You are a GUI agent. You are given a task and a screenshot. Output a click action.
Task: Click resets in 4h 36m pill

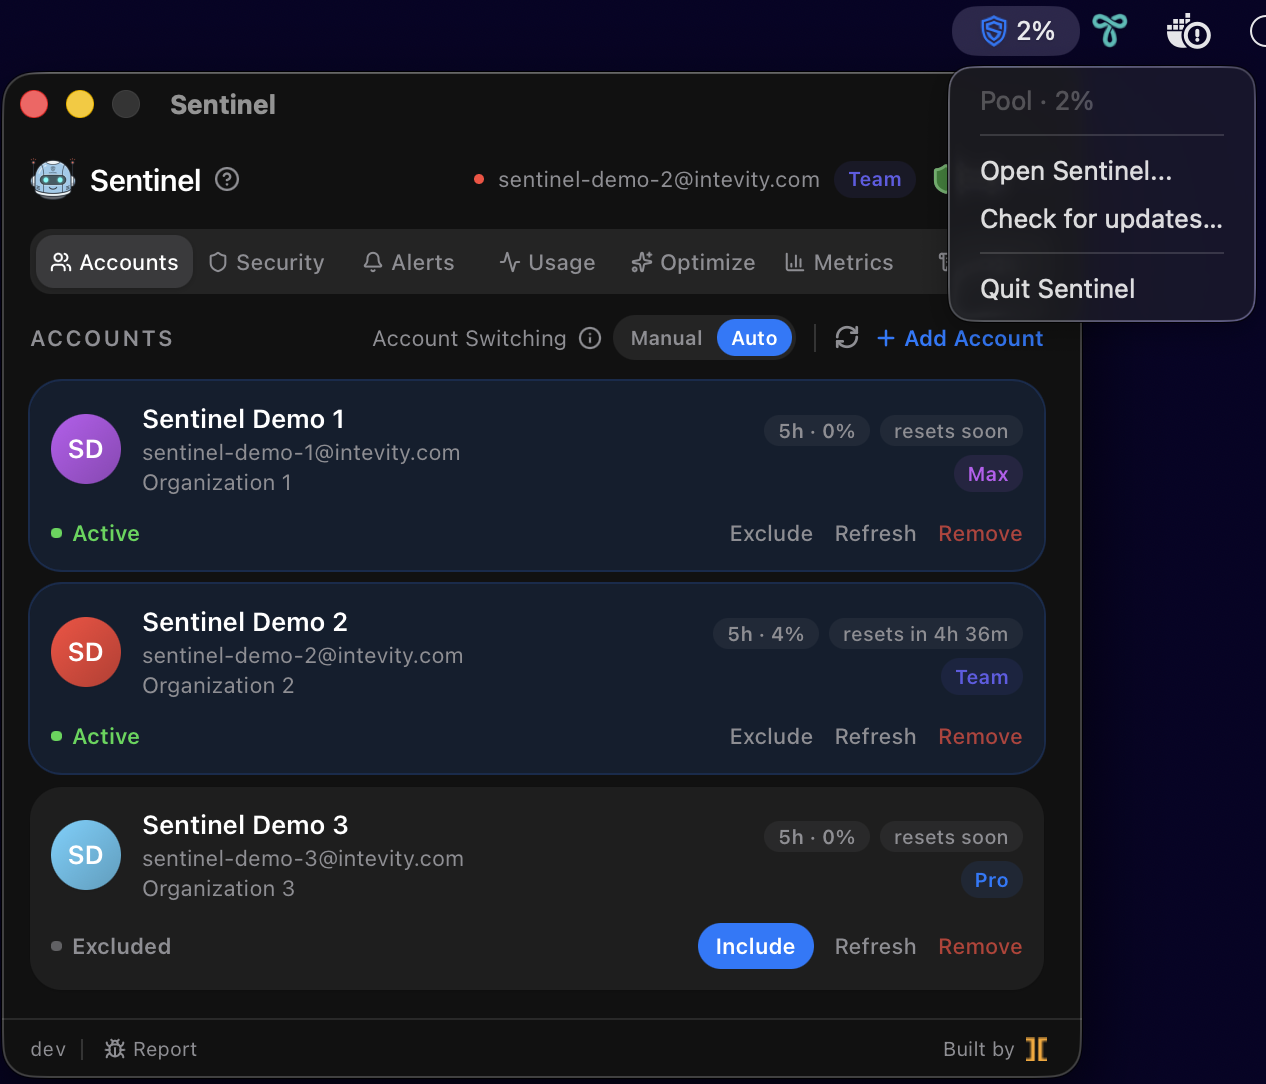click(925, 634)
